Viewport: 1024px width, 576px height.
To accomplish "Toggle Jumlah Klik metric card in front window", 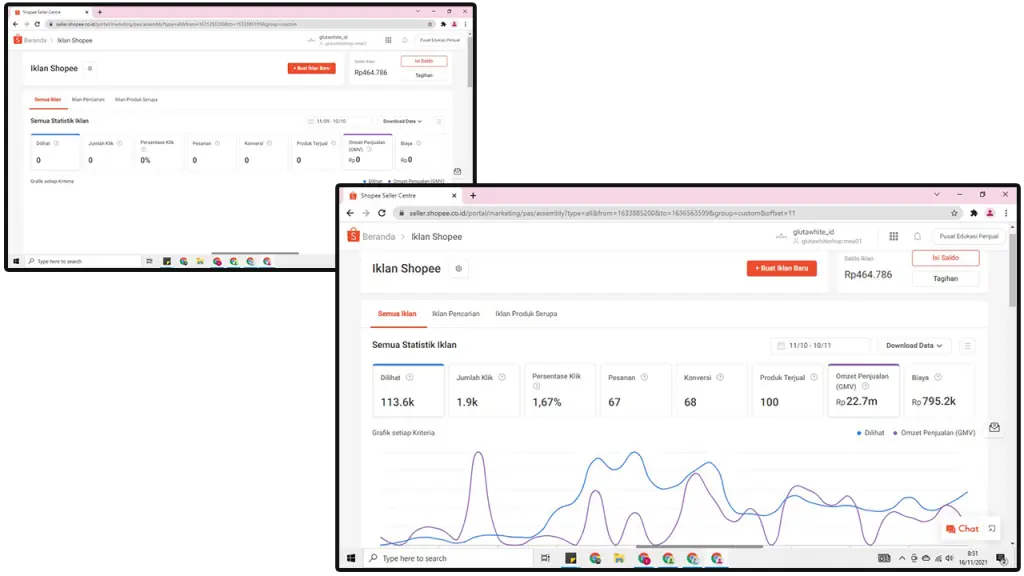I will 484,391.
